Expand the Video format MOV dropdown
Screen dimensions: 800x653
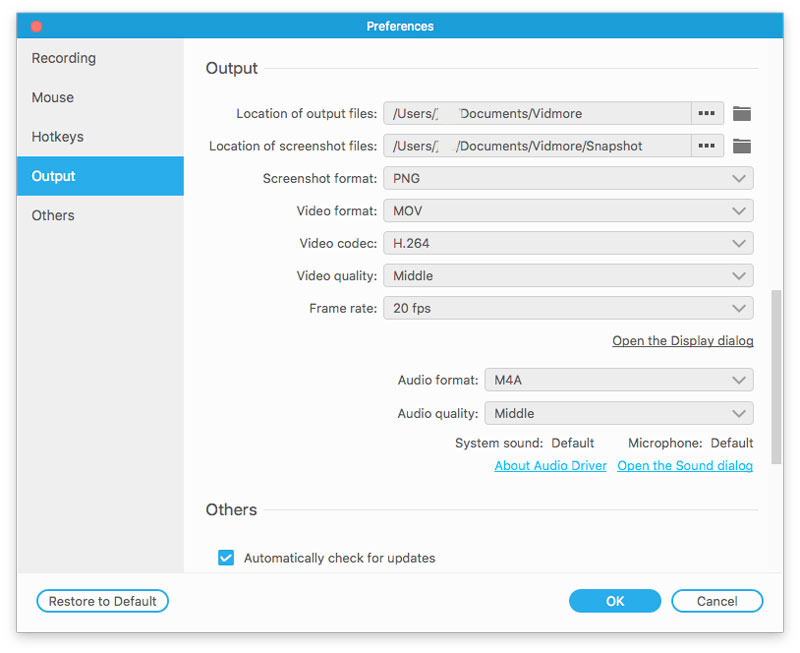point(568,211)
